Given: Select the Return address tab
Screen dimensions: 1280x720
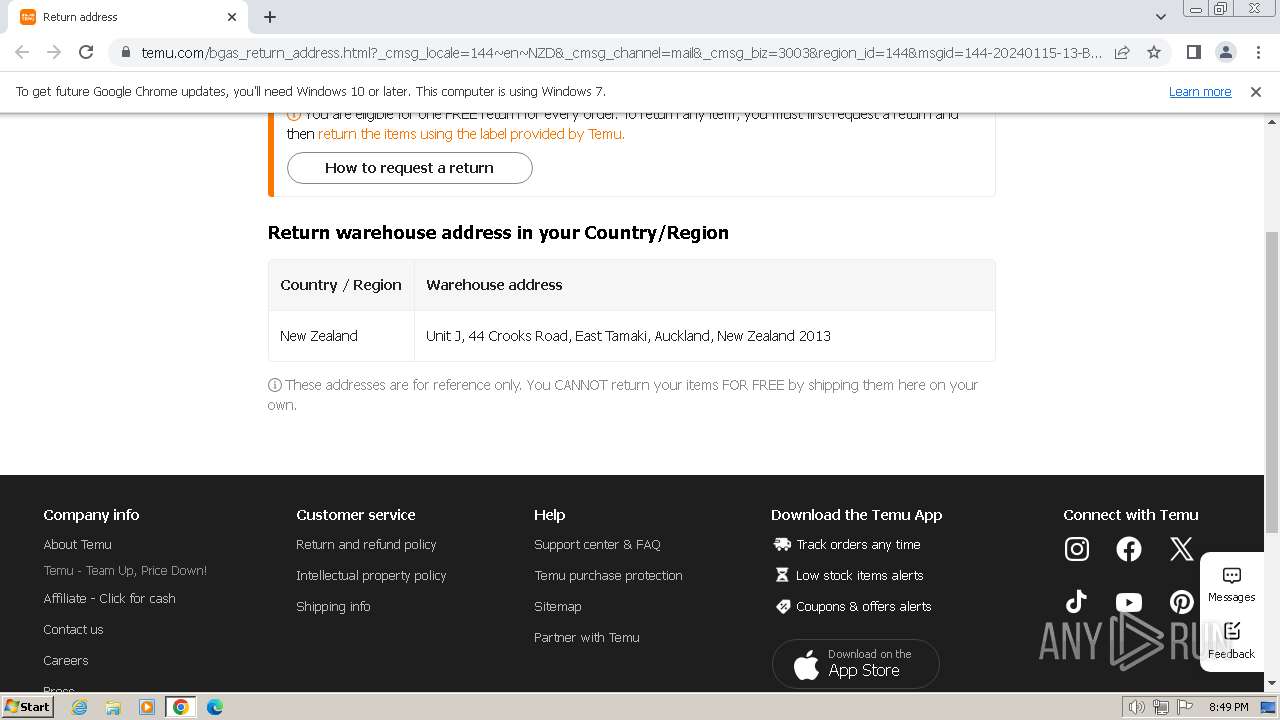Looking at the screenshot, I should 120,17.
